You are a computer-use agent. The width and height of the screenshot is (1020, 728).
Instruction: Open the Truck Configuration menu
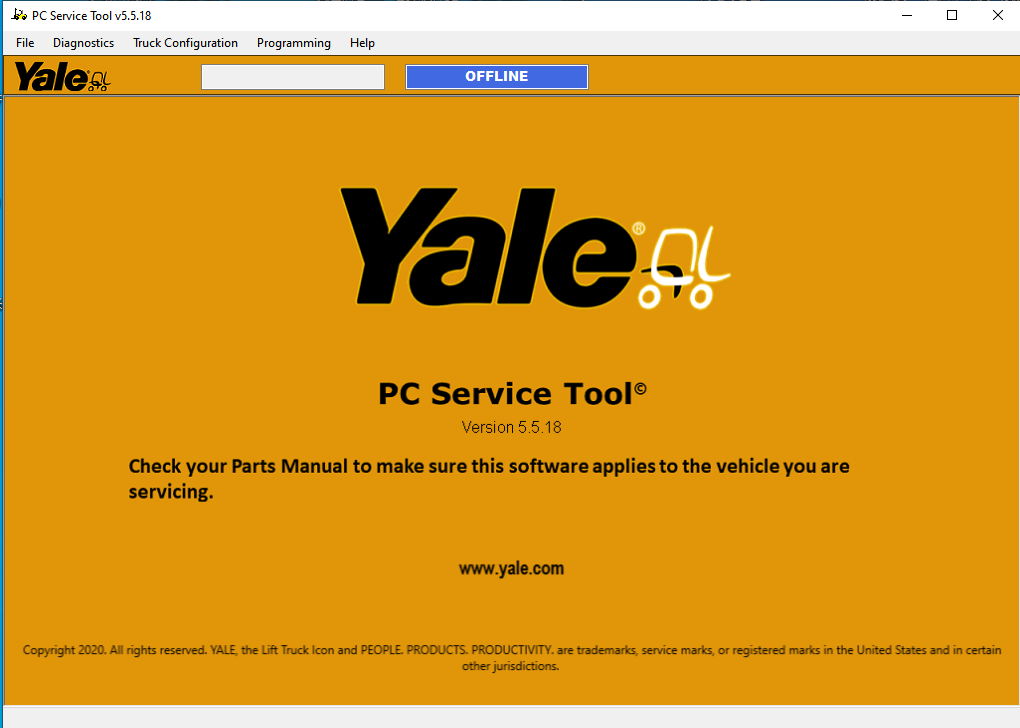pyautogui.click(x=185, y=43)
